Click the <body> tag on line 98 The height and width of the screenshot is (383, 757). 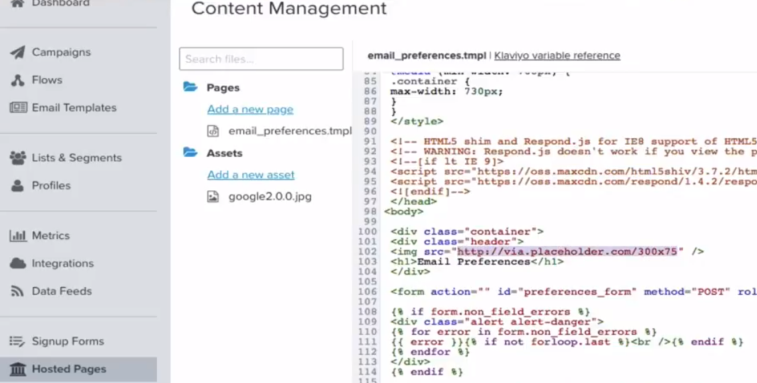[x=404, y=212]
